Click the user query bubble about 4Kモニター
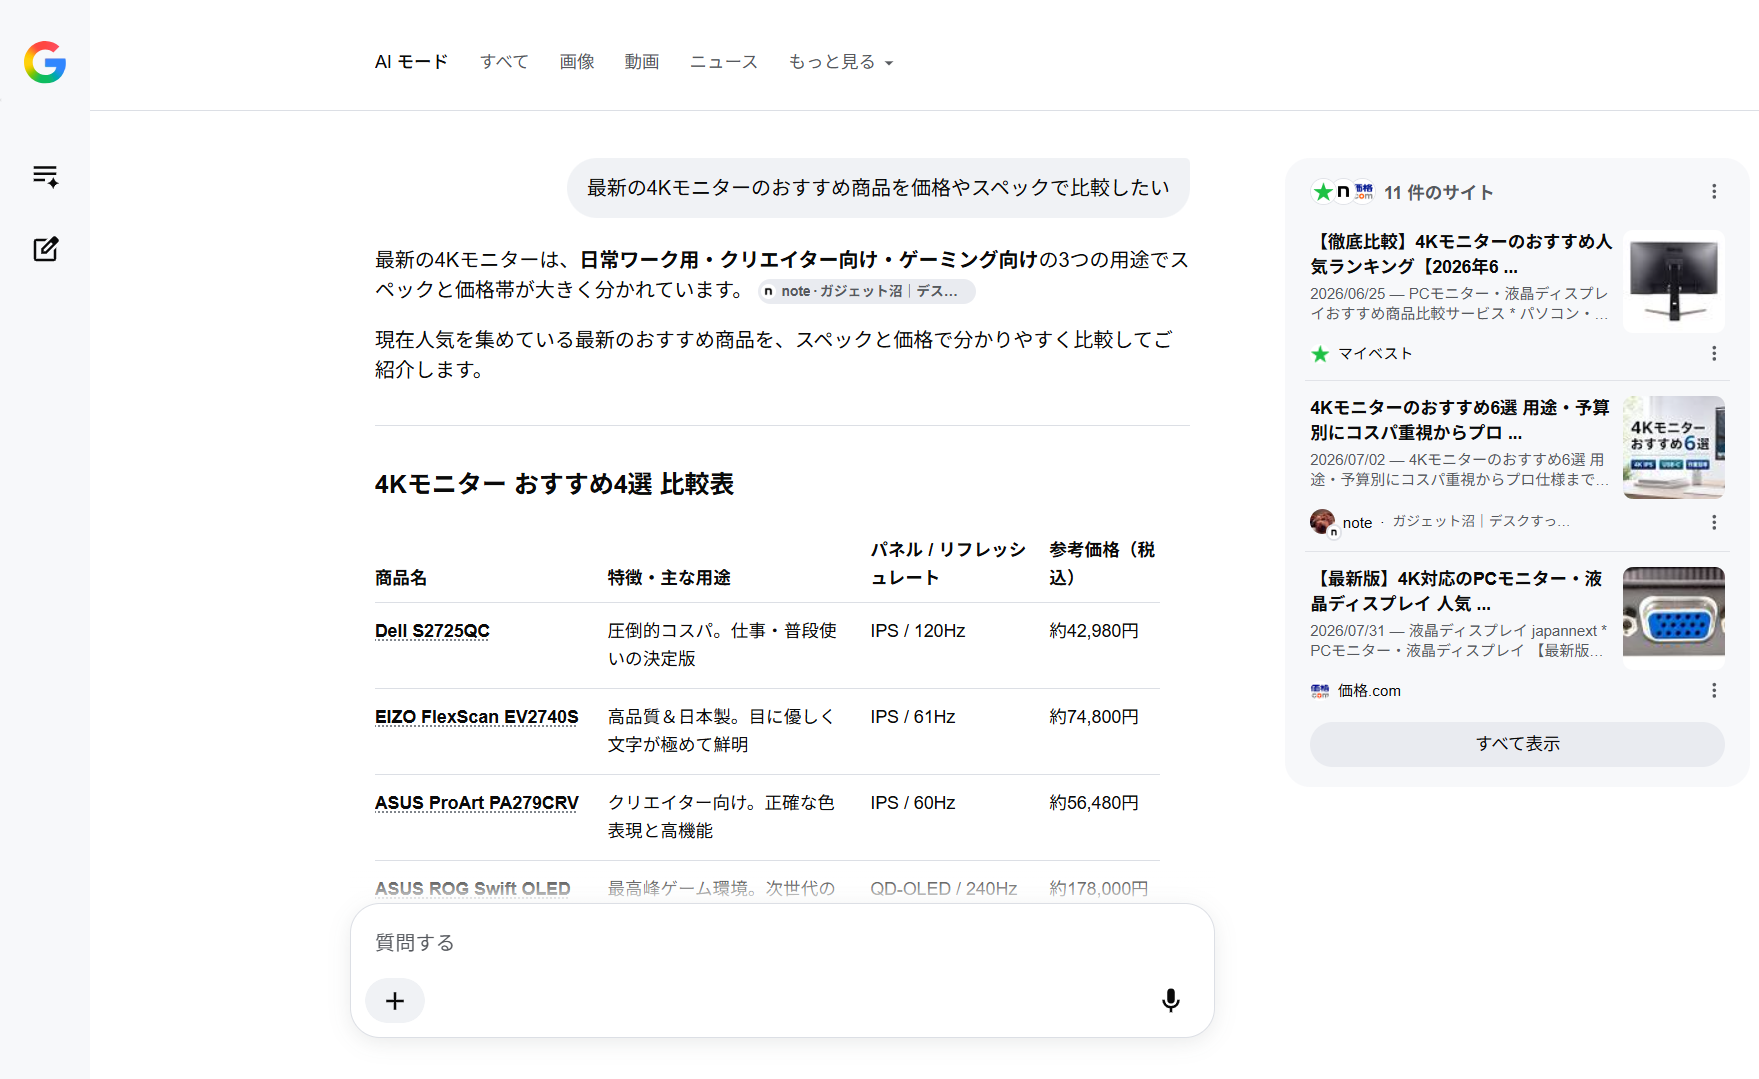1759x1079 pixels. tap(878, 188)
